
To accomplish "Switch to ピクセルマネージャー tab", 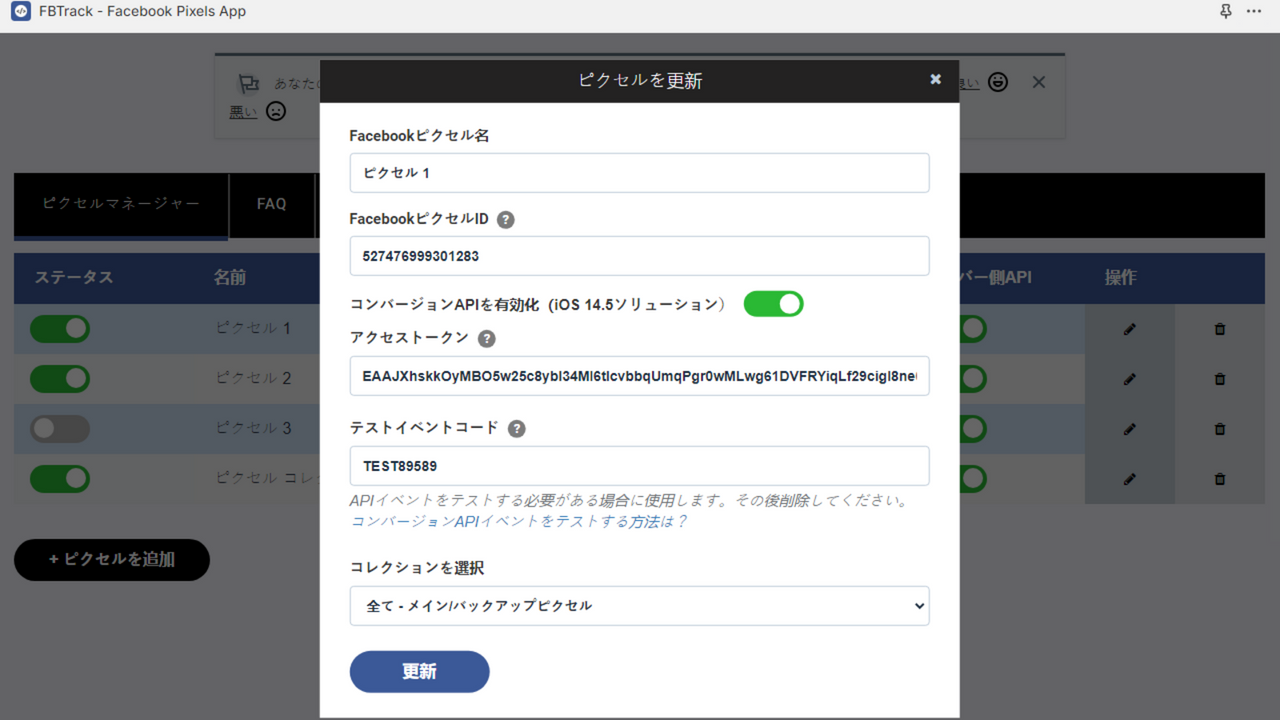I will point(121,204).
